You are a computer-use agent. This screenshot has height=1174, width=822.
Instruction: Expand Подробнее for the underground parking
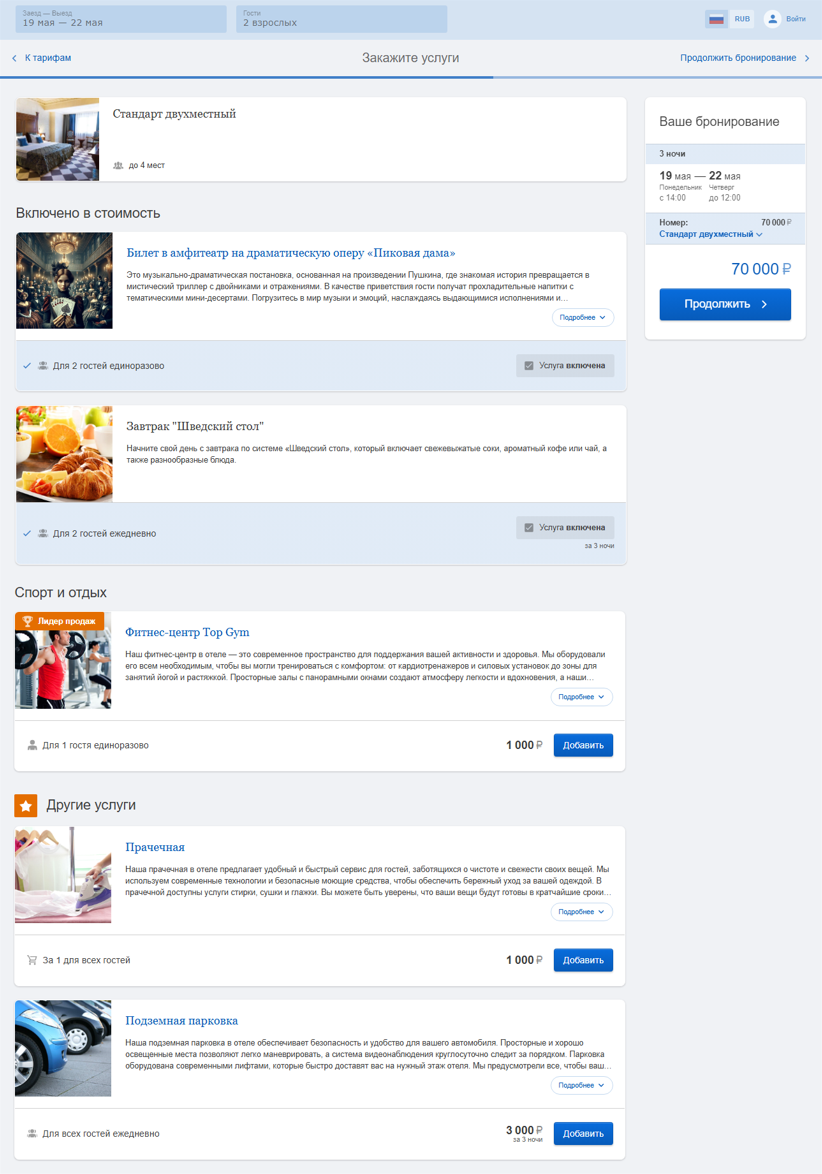point(582,1086)
